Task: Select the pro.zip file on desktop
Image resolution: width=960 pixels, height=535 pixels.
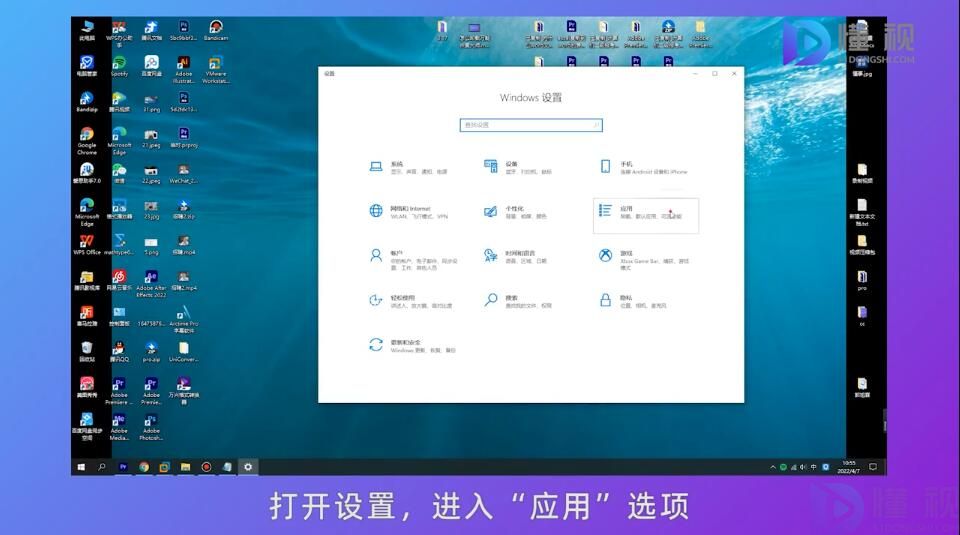Action: pos(151,353)
